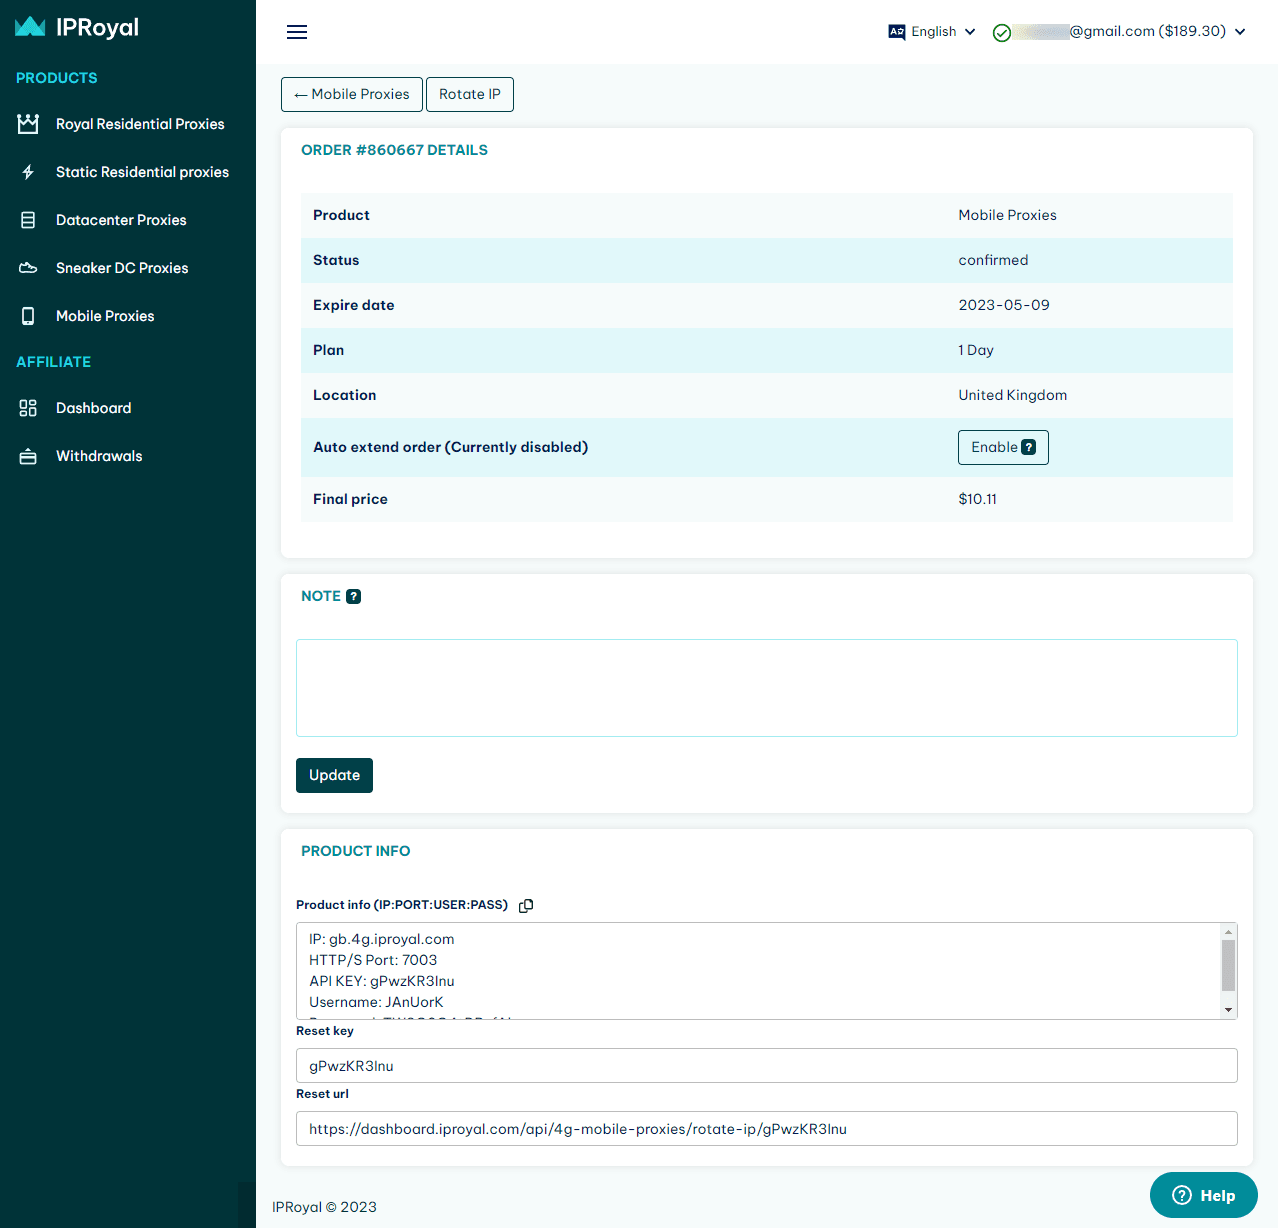Open the Help chat widget
The width and height of the screenshot is (1278, 1228).
1204,1195
